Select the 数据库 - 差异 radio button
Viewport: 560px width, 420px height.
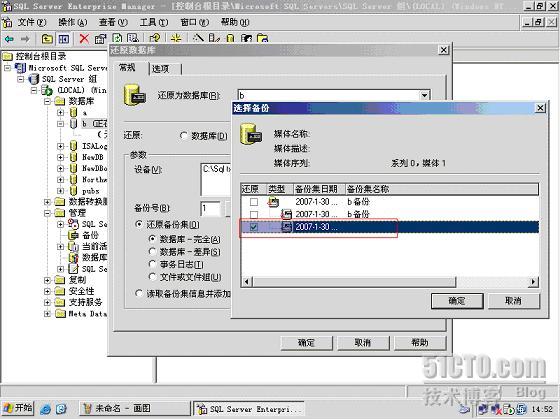point(152,252)
